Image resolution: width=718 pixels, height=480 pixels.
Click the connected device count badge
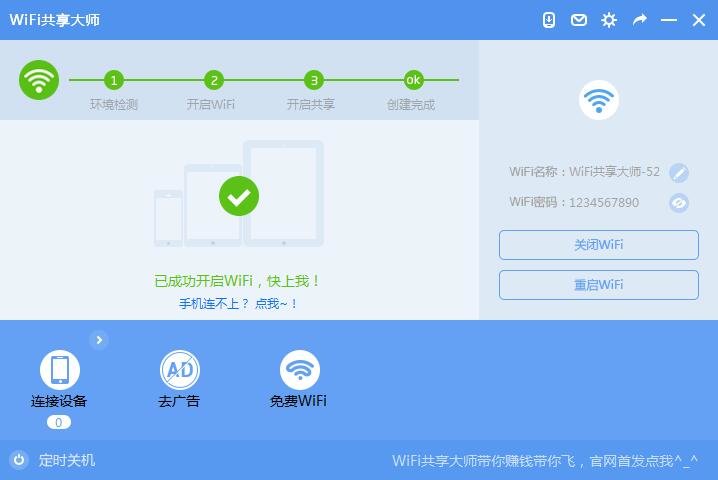(x=59, y=422)
